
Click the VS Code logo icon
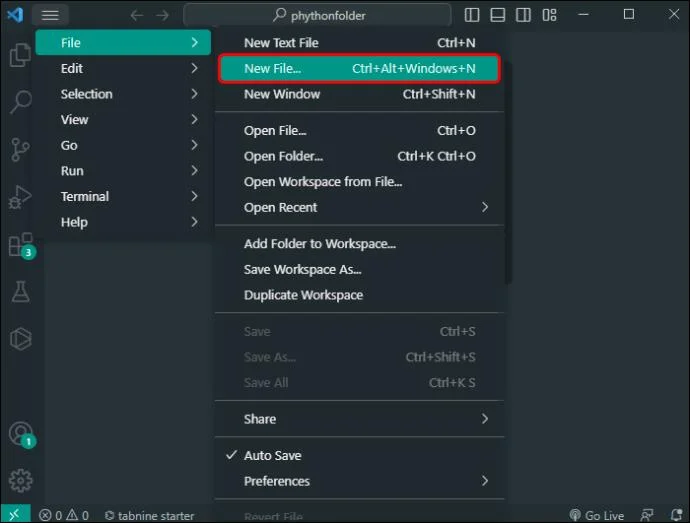(x=15, y=15)
